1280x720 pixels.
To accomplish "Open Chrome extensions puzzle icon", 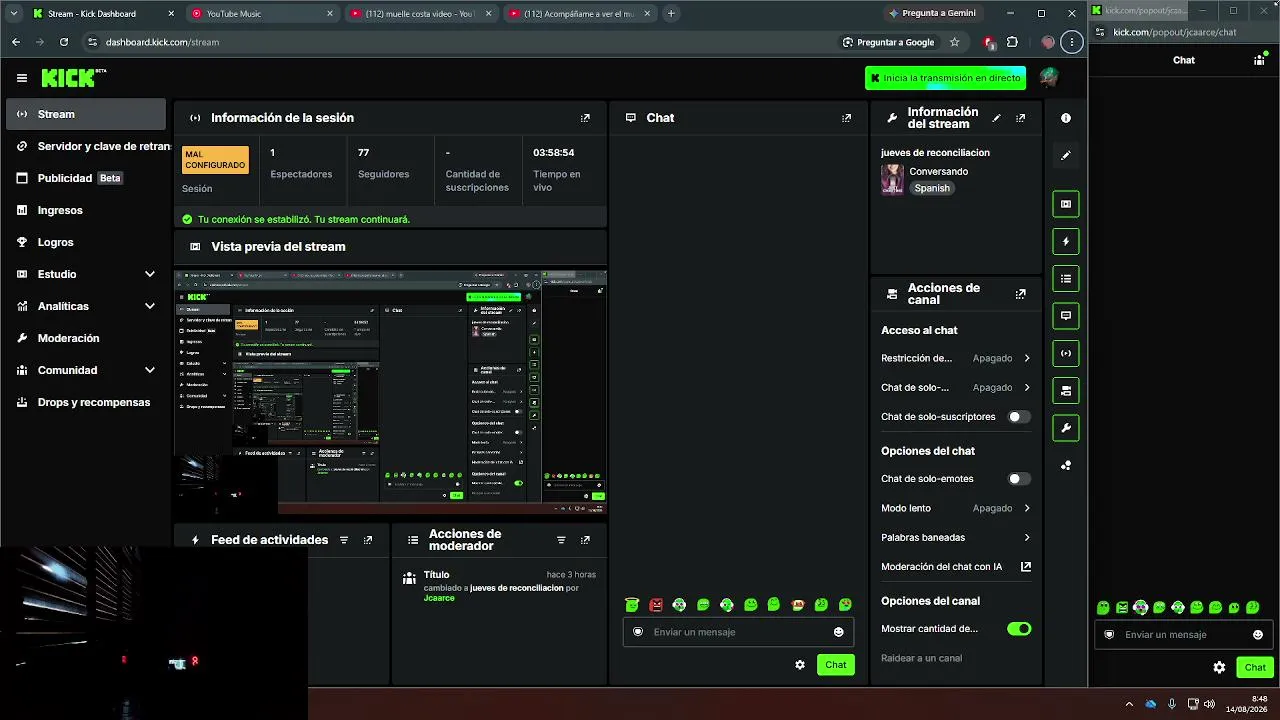I will point(1012,42).
